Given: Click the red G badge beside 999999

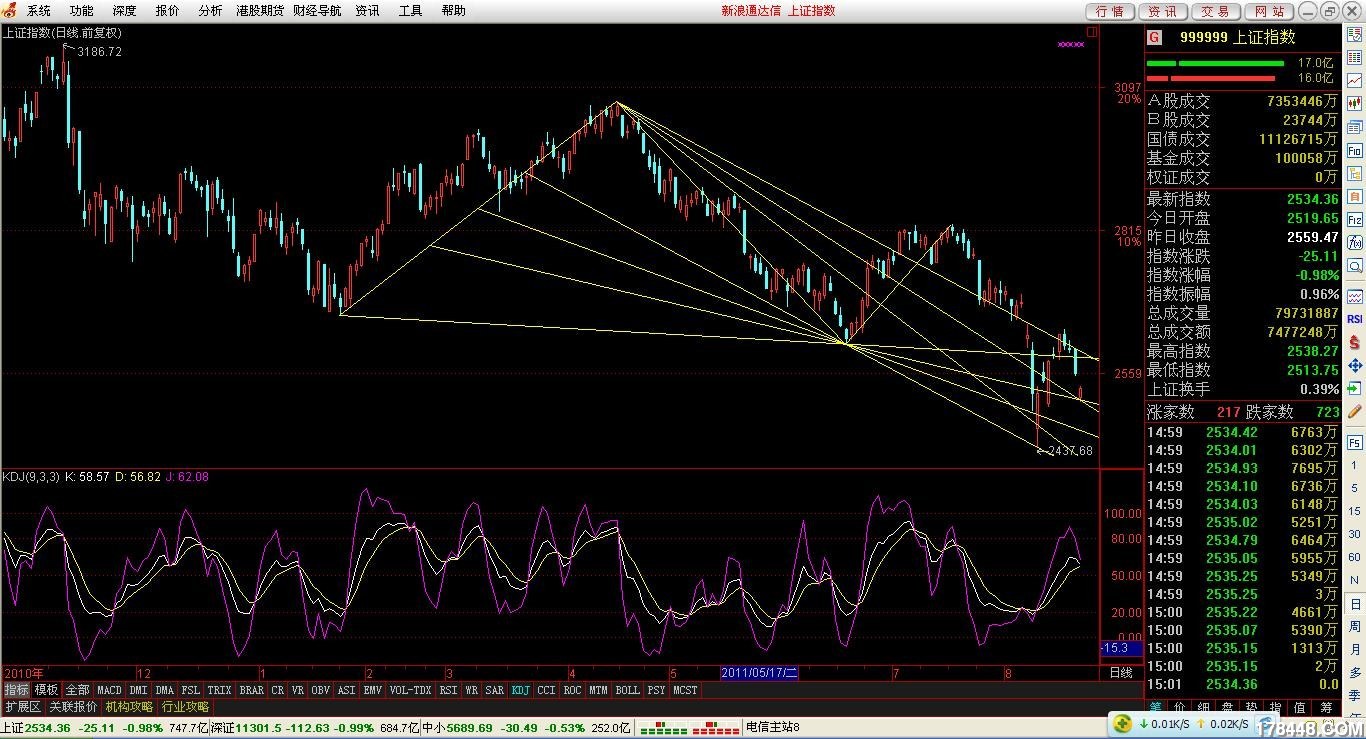Looking at the screenshot, I should click(x=1154, y=37).
